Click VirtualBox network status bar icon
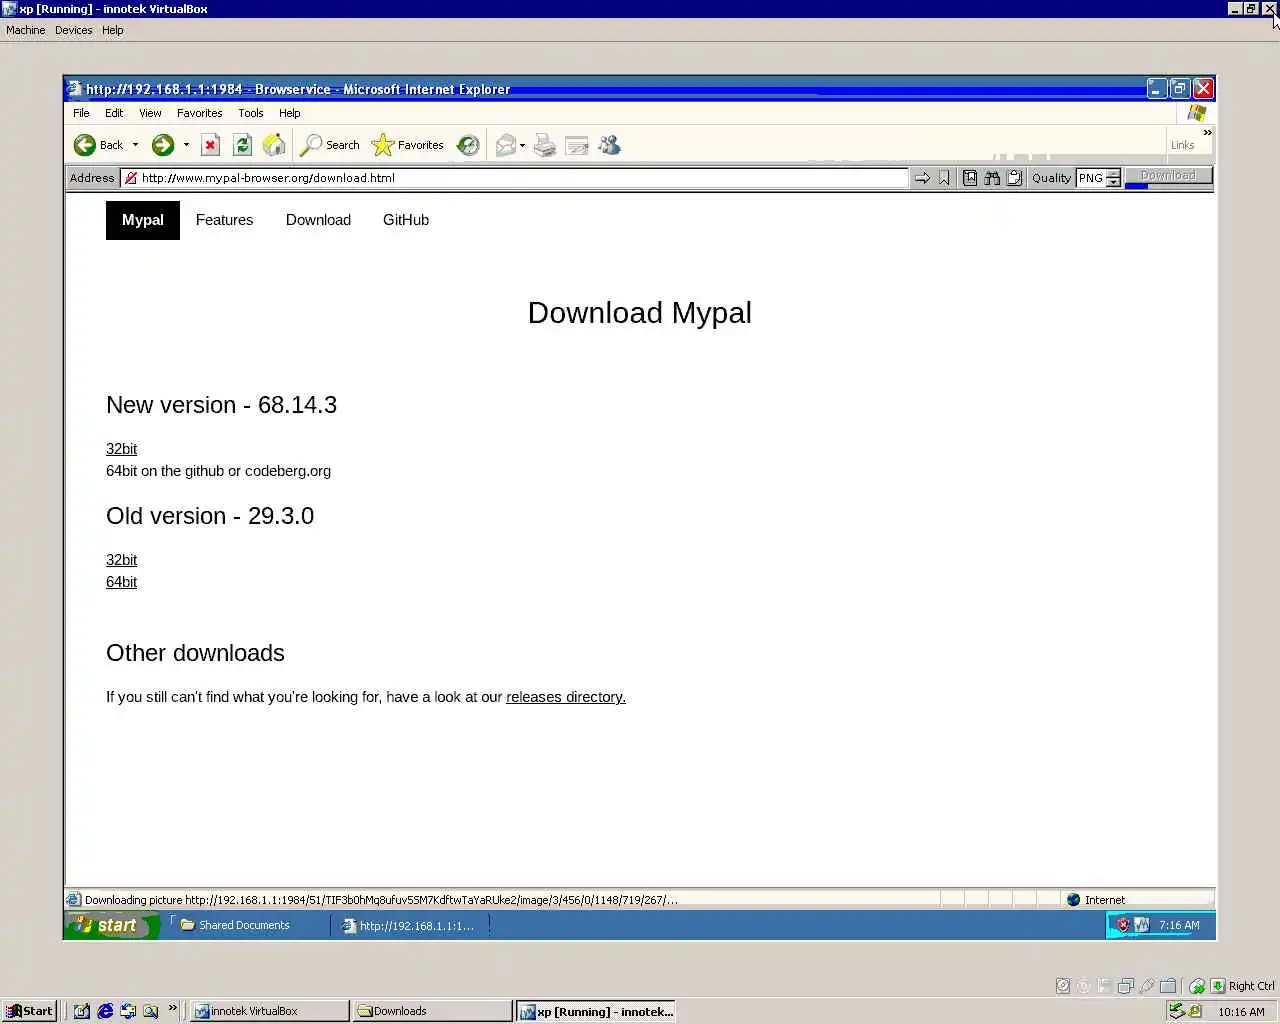Image resolution: width=1280 pixels, height=1024 pixels. click(x=1125, y=986)
